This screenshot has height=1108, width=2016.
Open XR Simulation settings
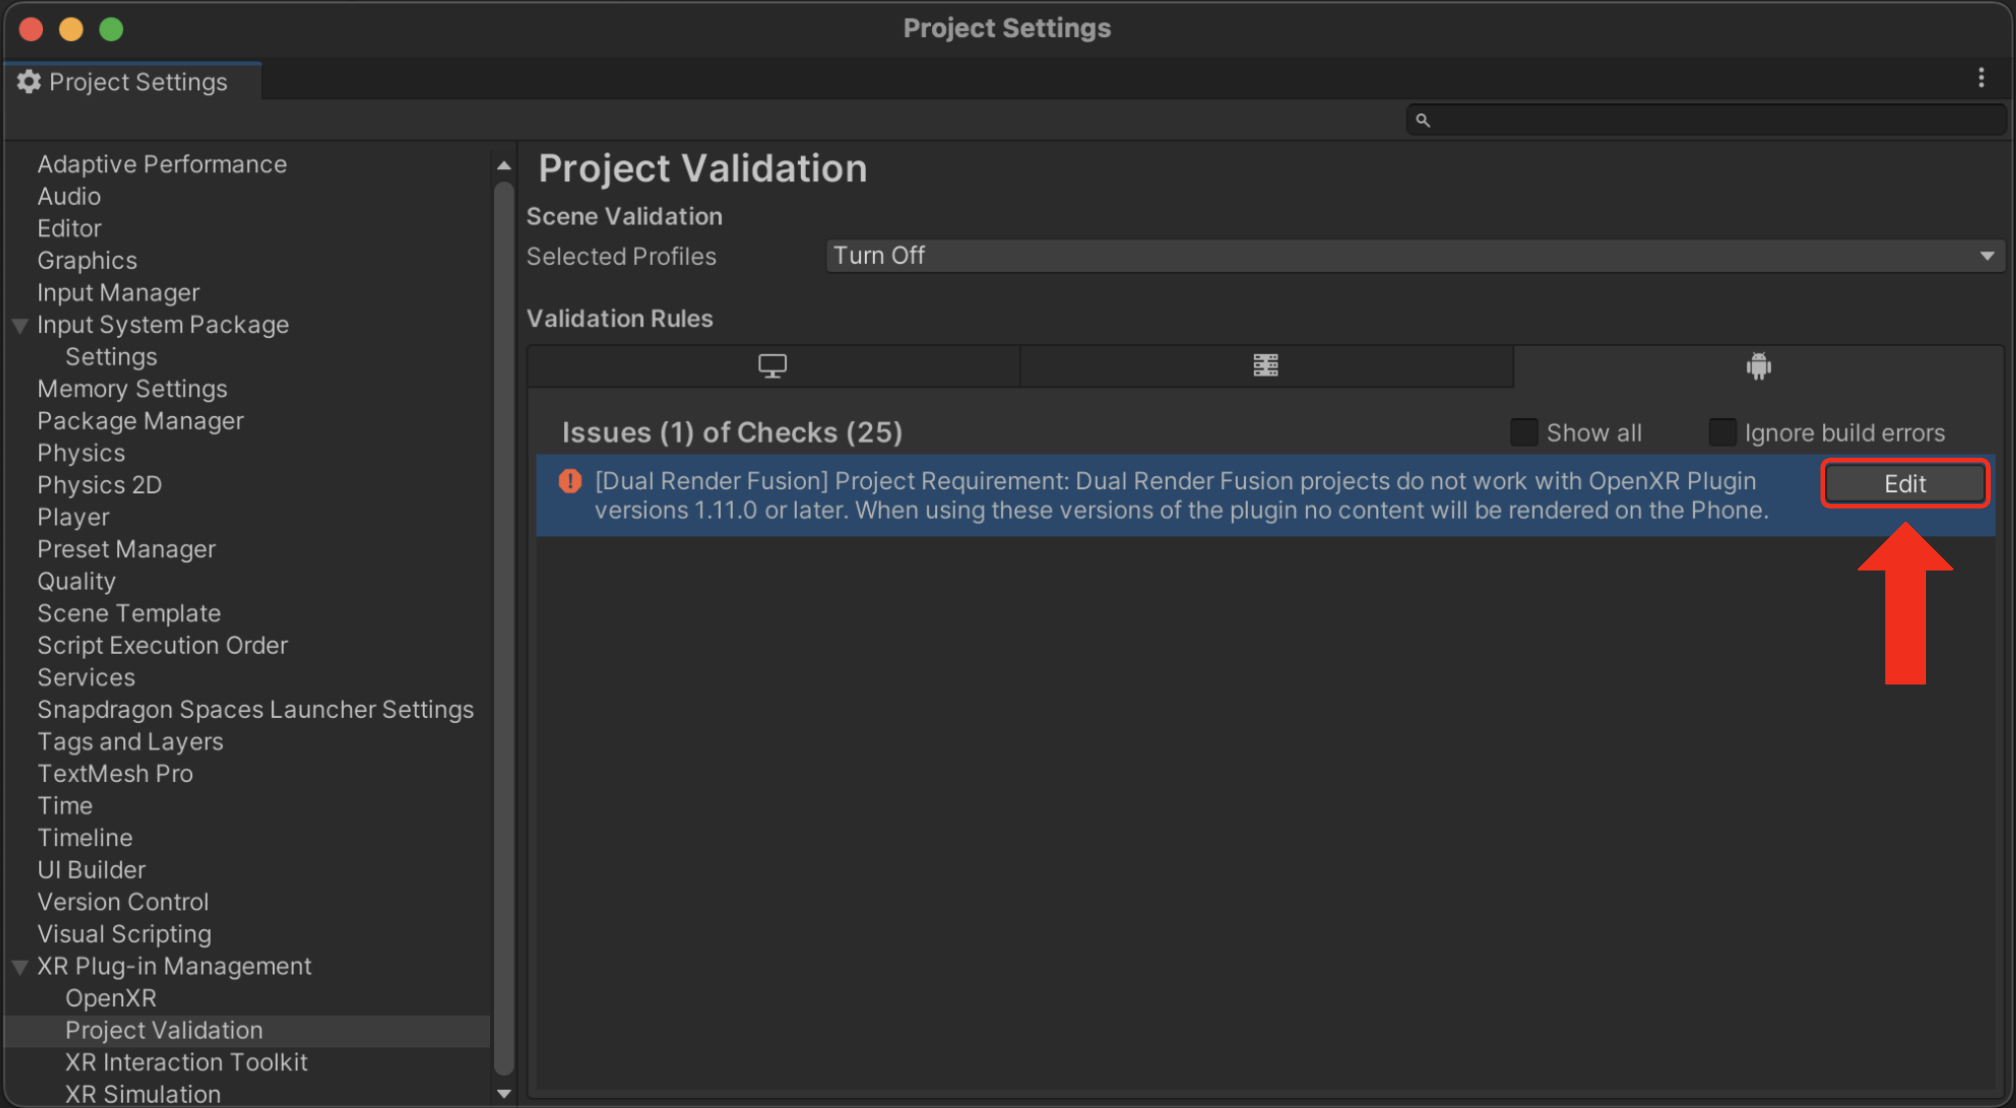coord(143,1094)
